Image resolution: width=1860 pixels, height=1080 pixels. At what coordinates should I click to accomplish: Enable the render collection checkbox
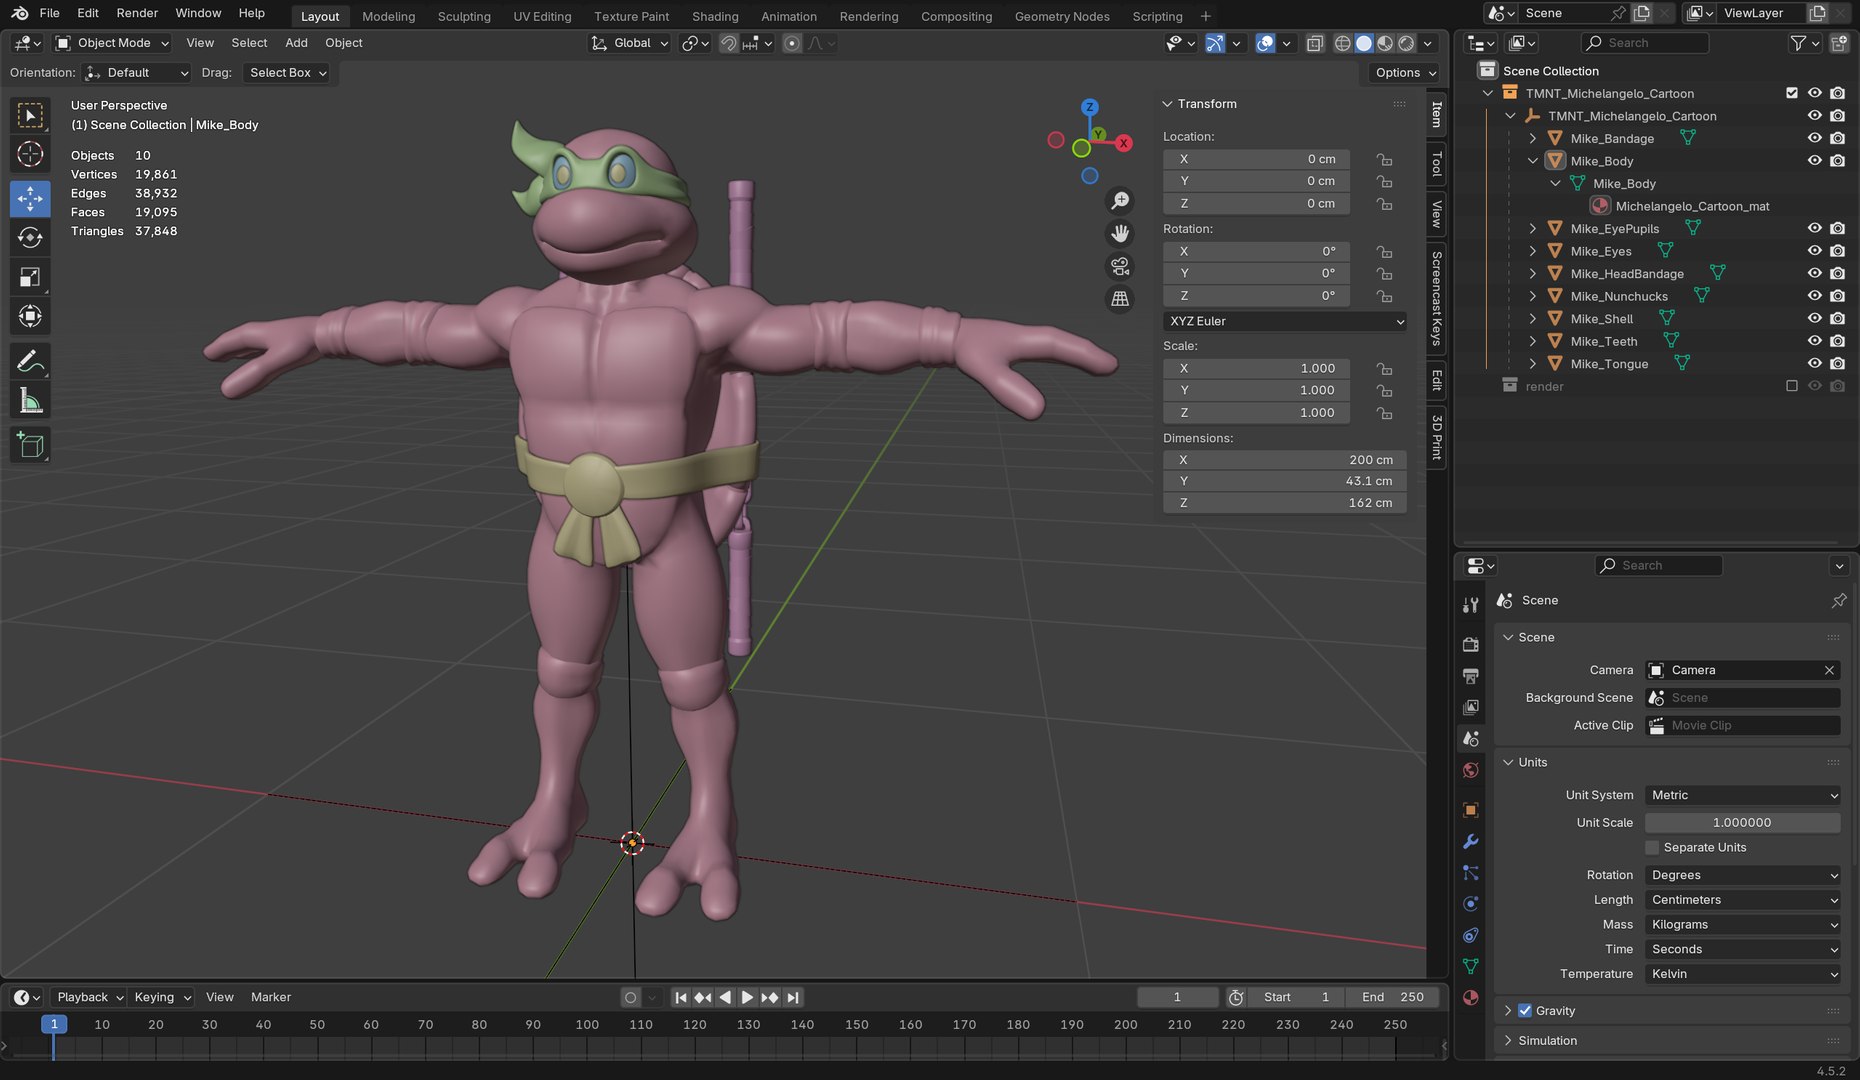1791,386
